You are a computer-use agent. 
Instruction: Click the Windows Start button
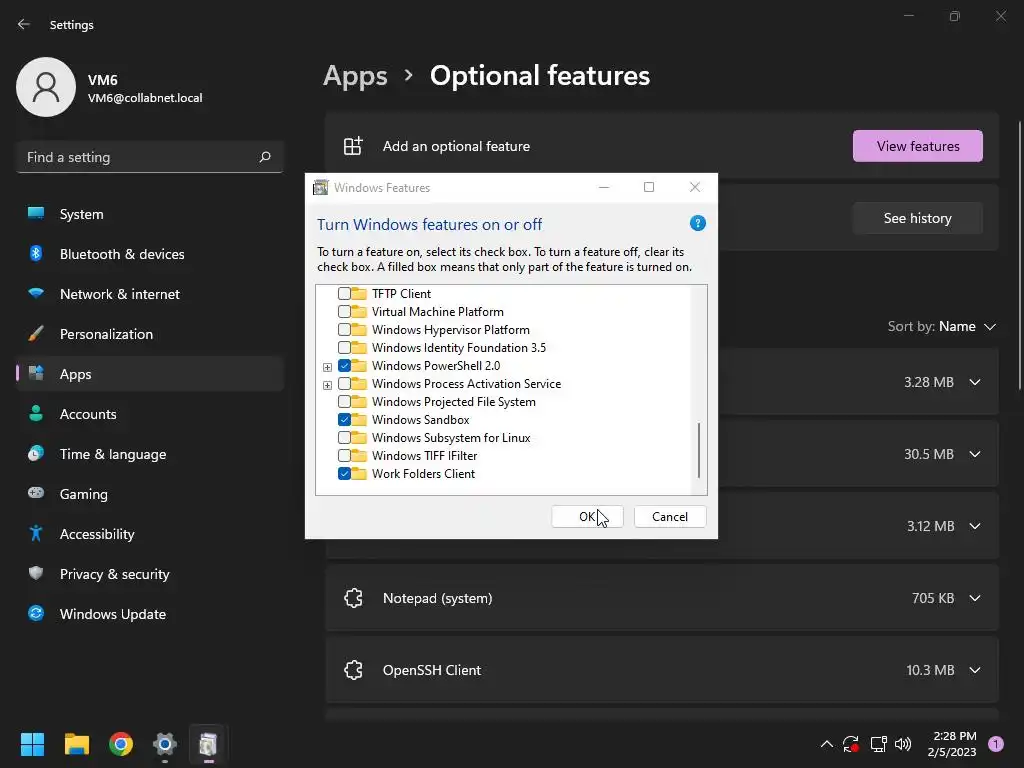(x=33, y=744)
